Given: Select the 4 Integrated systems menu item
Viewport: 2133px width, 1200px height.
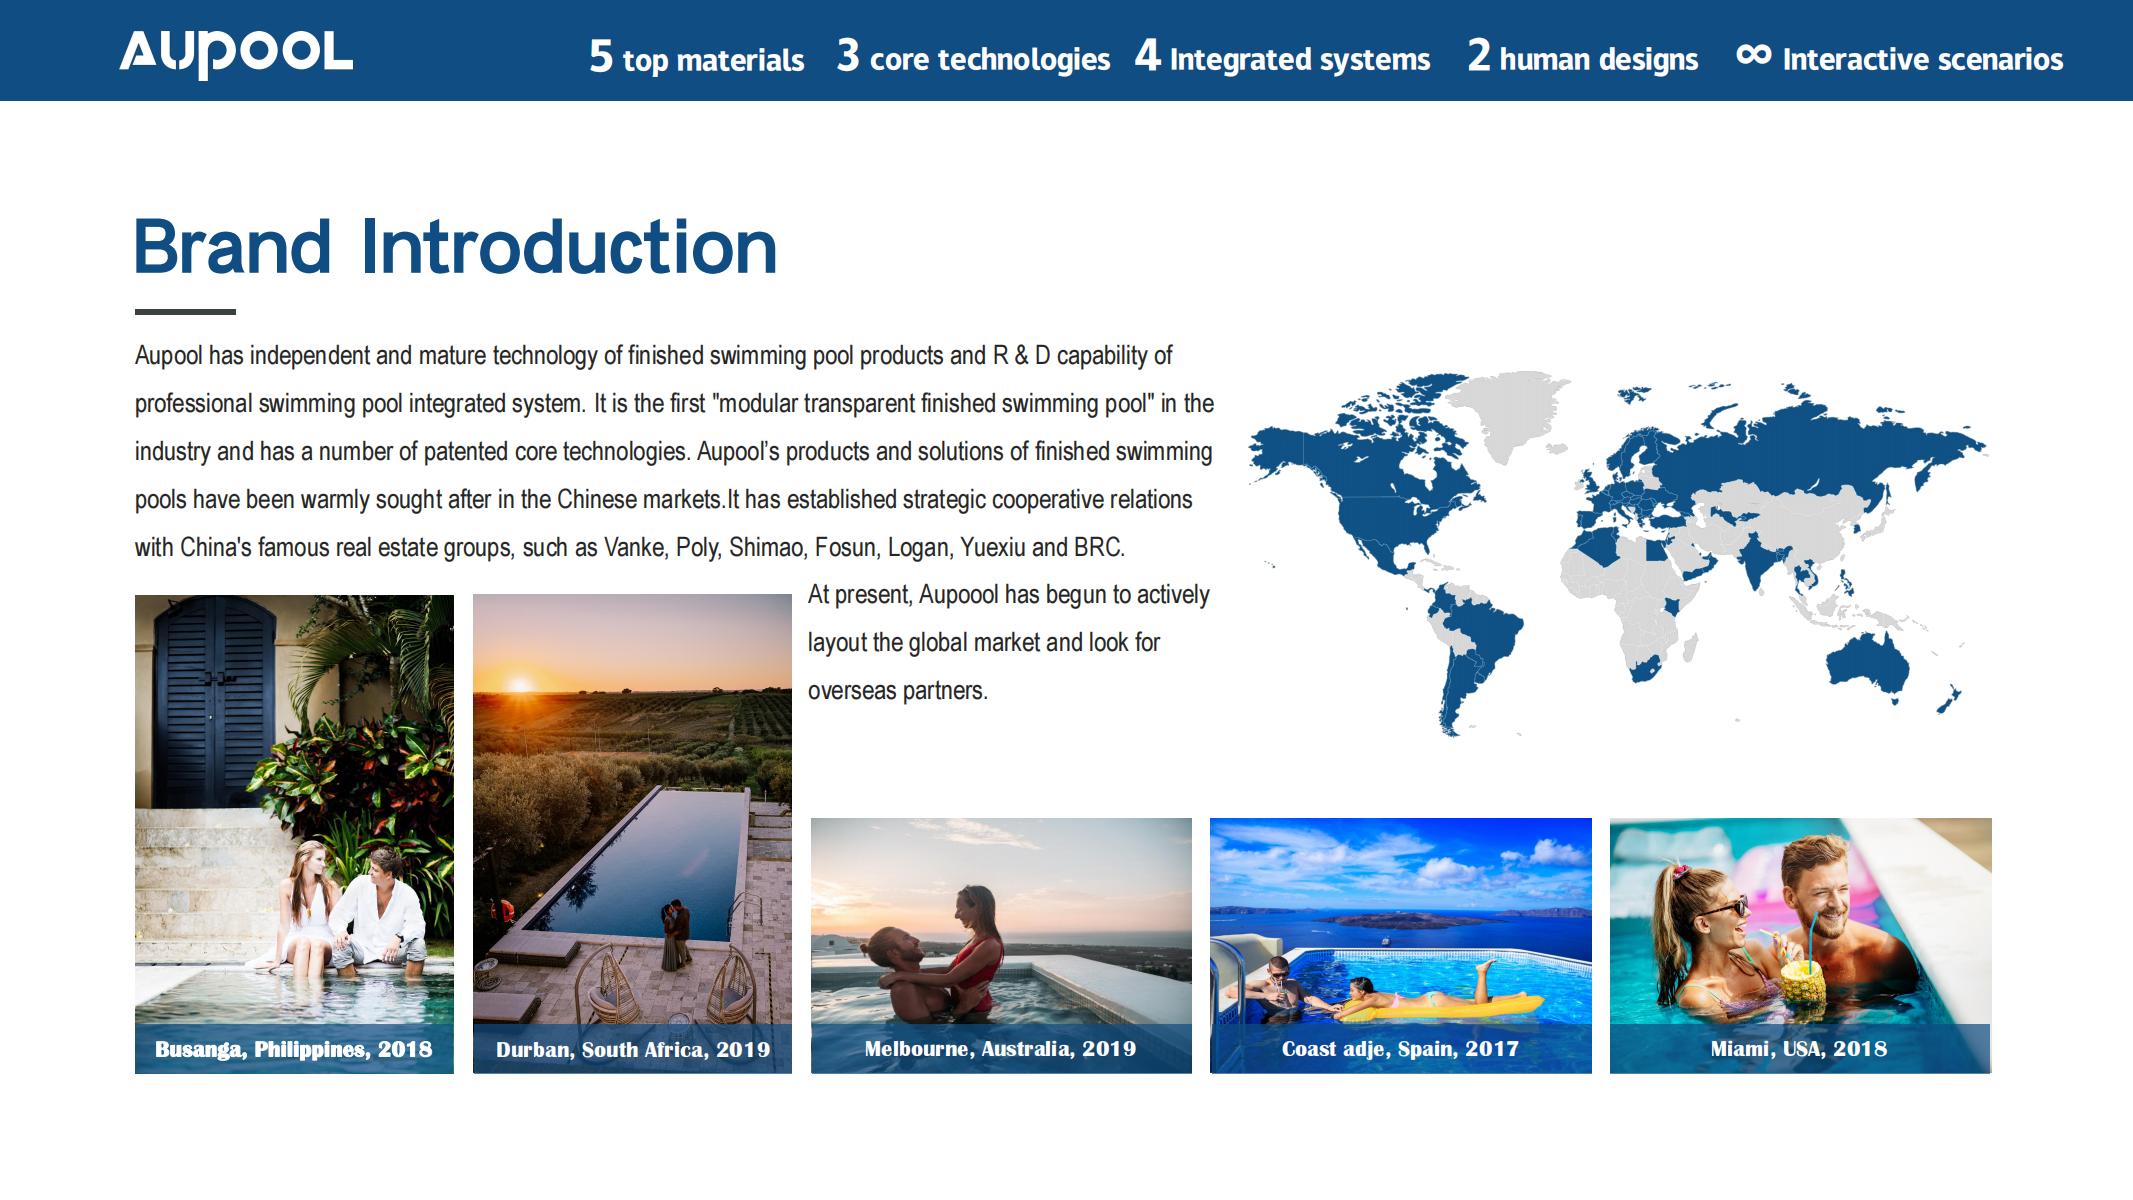Looking at the screenshot, I should tap(1282, 57).
